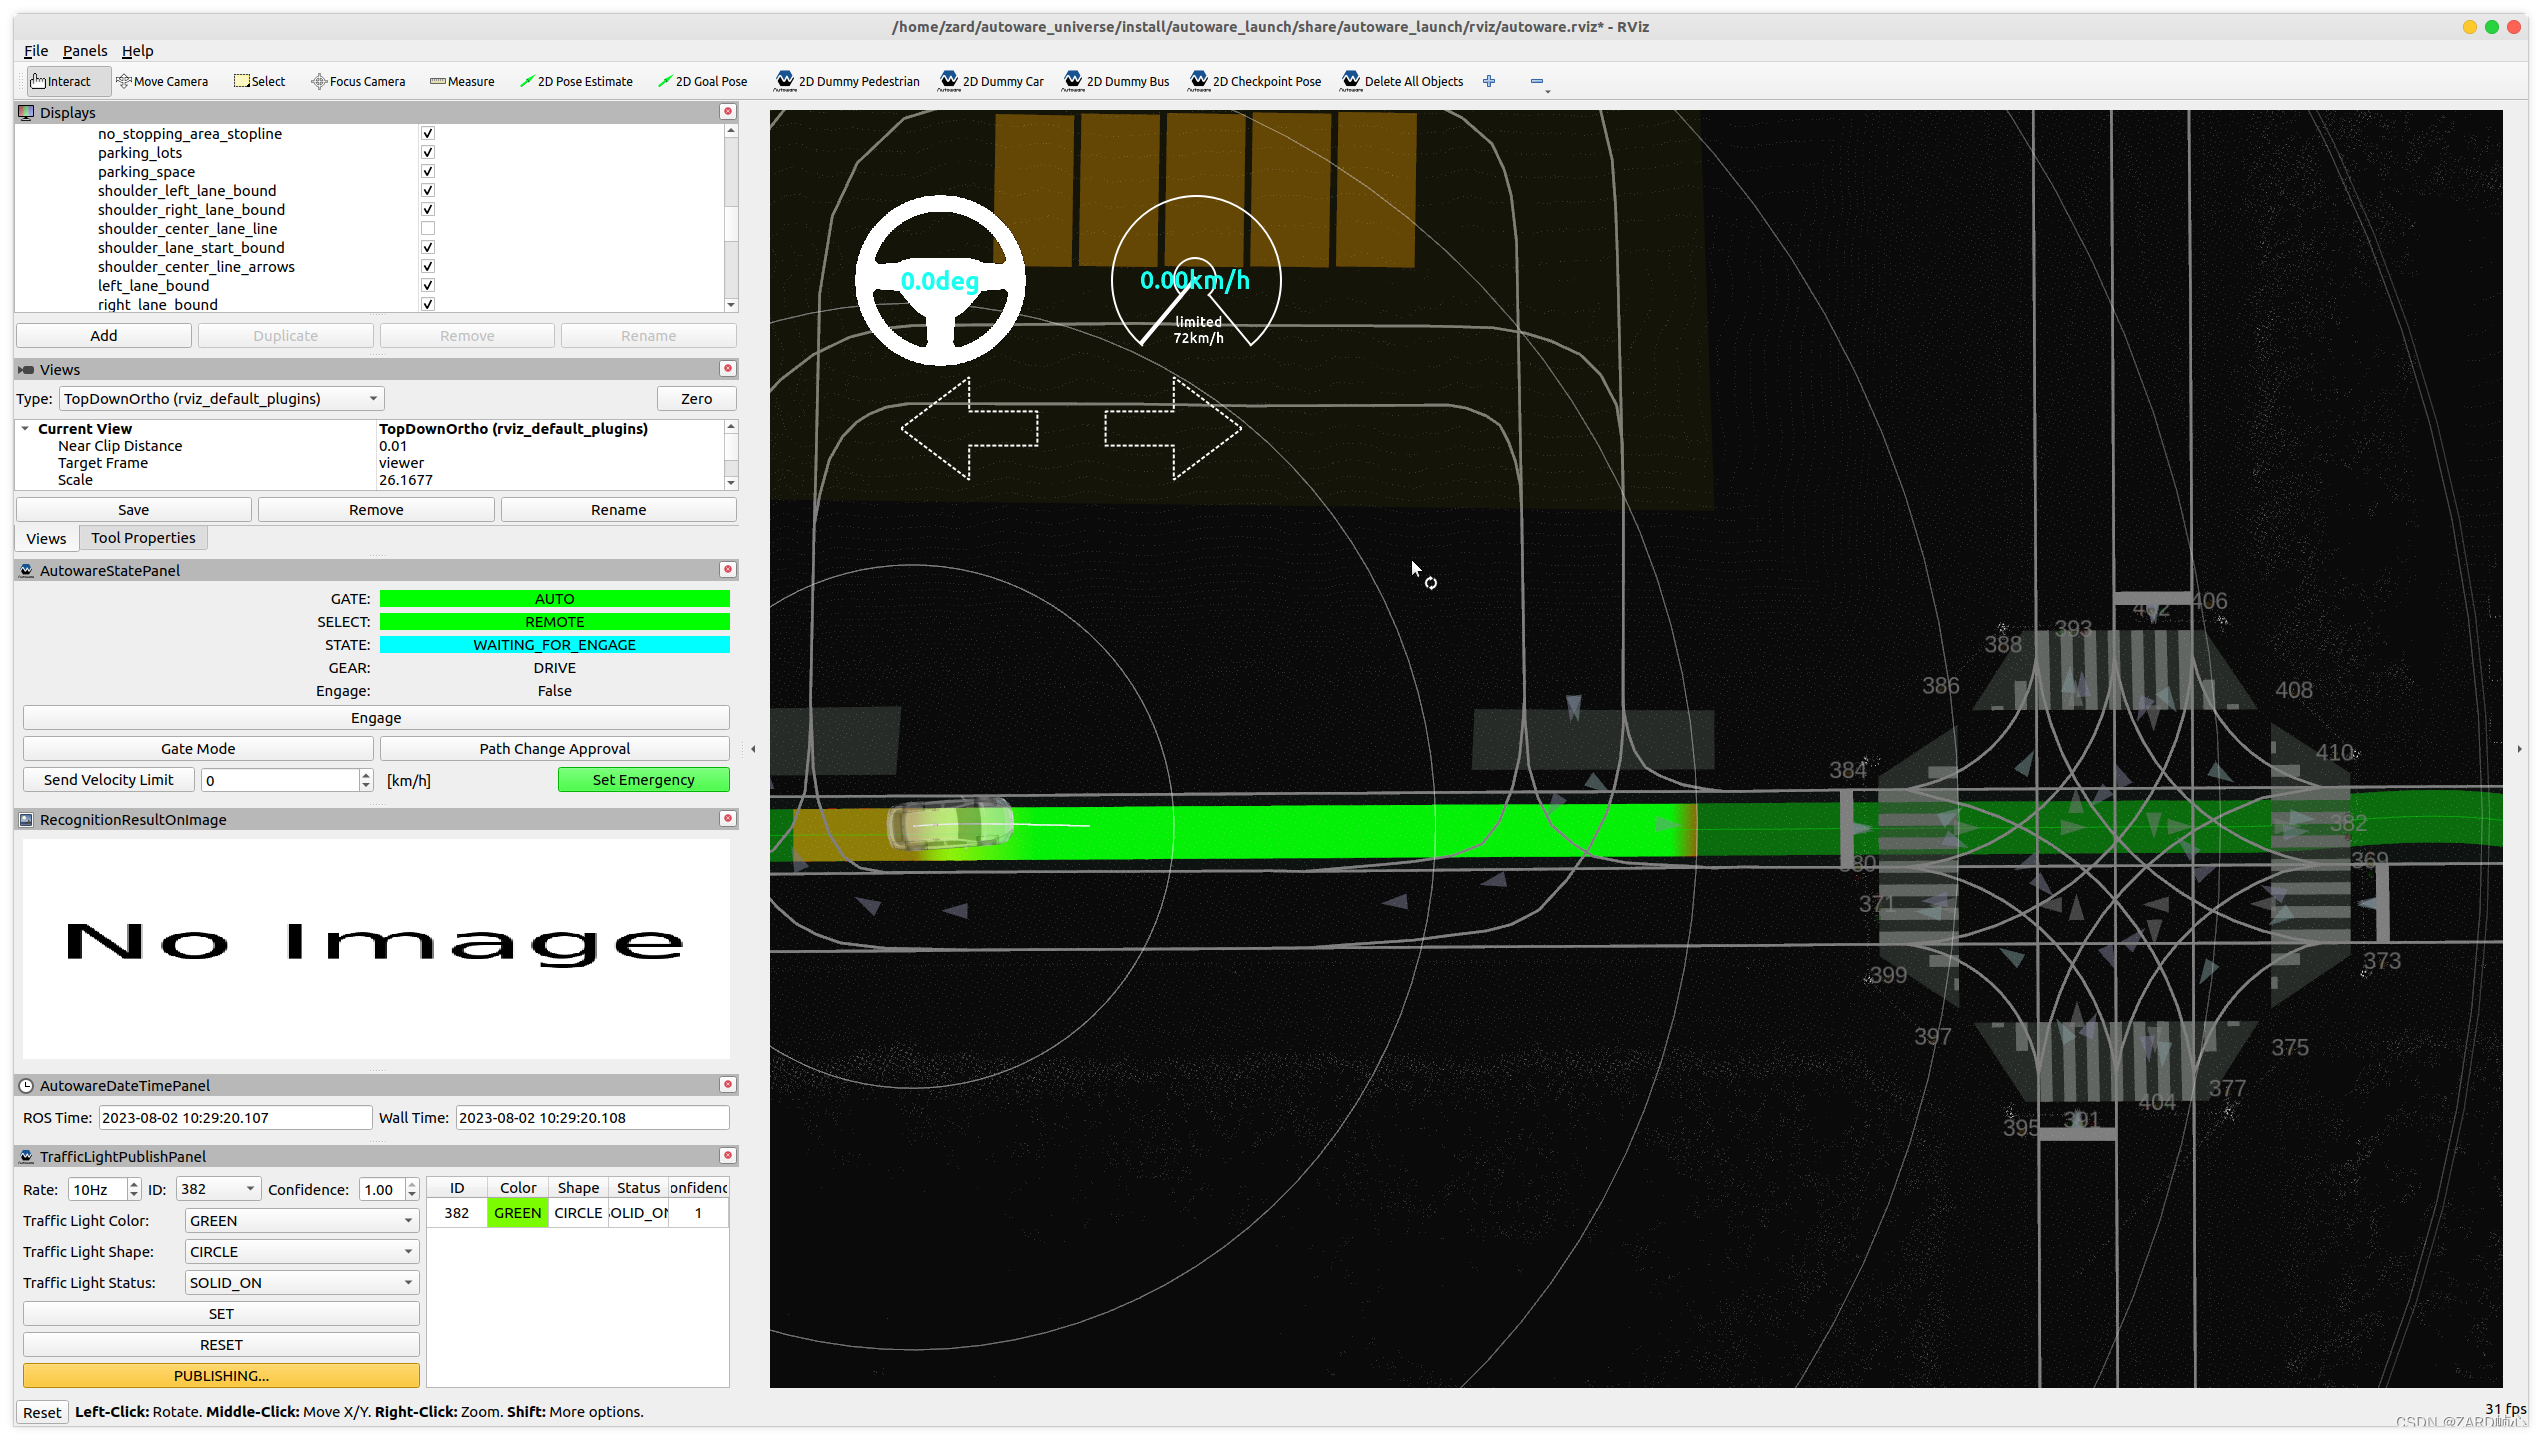Choose the 2D Dummy Car tool
The width and height of the screenshot is (2542, 1440).
point(991,82)
